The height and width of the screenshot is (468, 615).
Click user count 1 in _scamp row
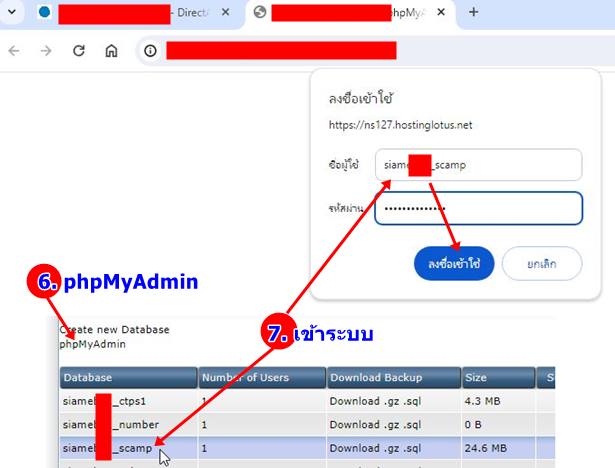pos(204,448)
